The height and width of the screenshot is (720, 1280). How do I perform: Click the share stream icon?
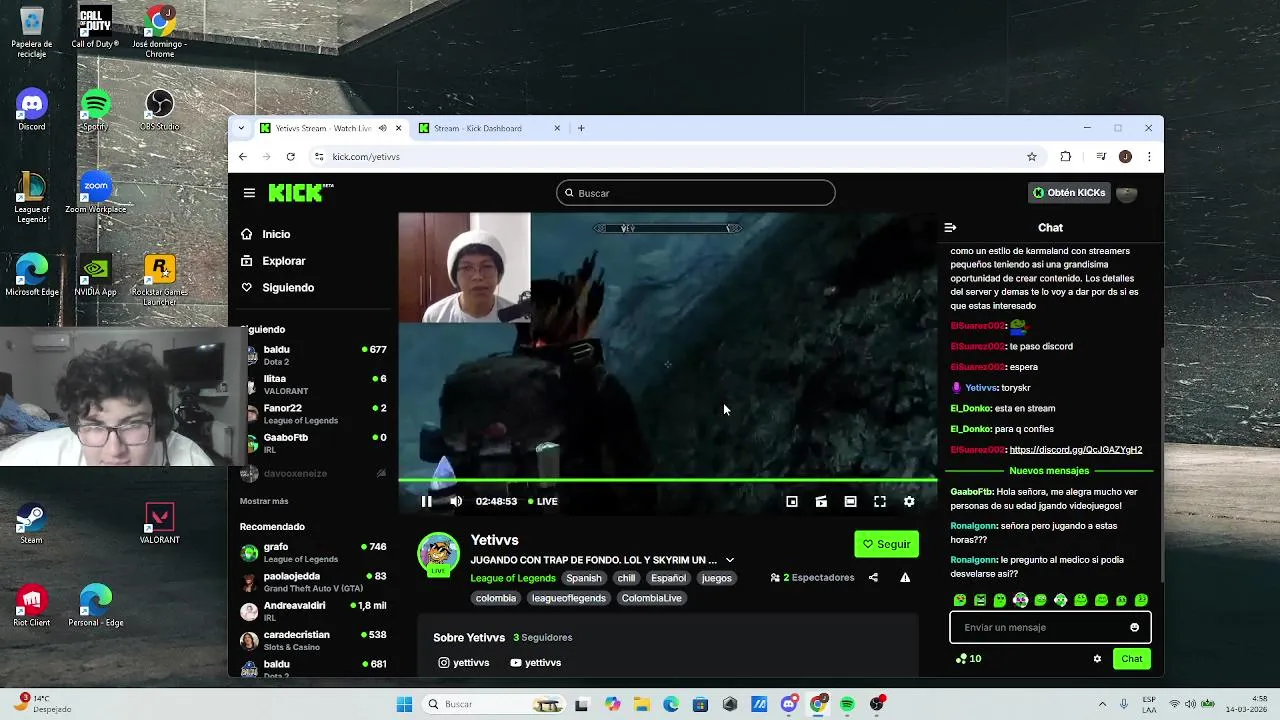873,578
